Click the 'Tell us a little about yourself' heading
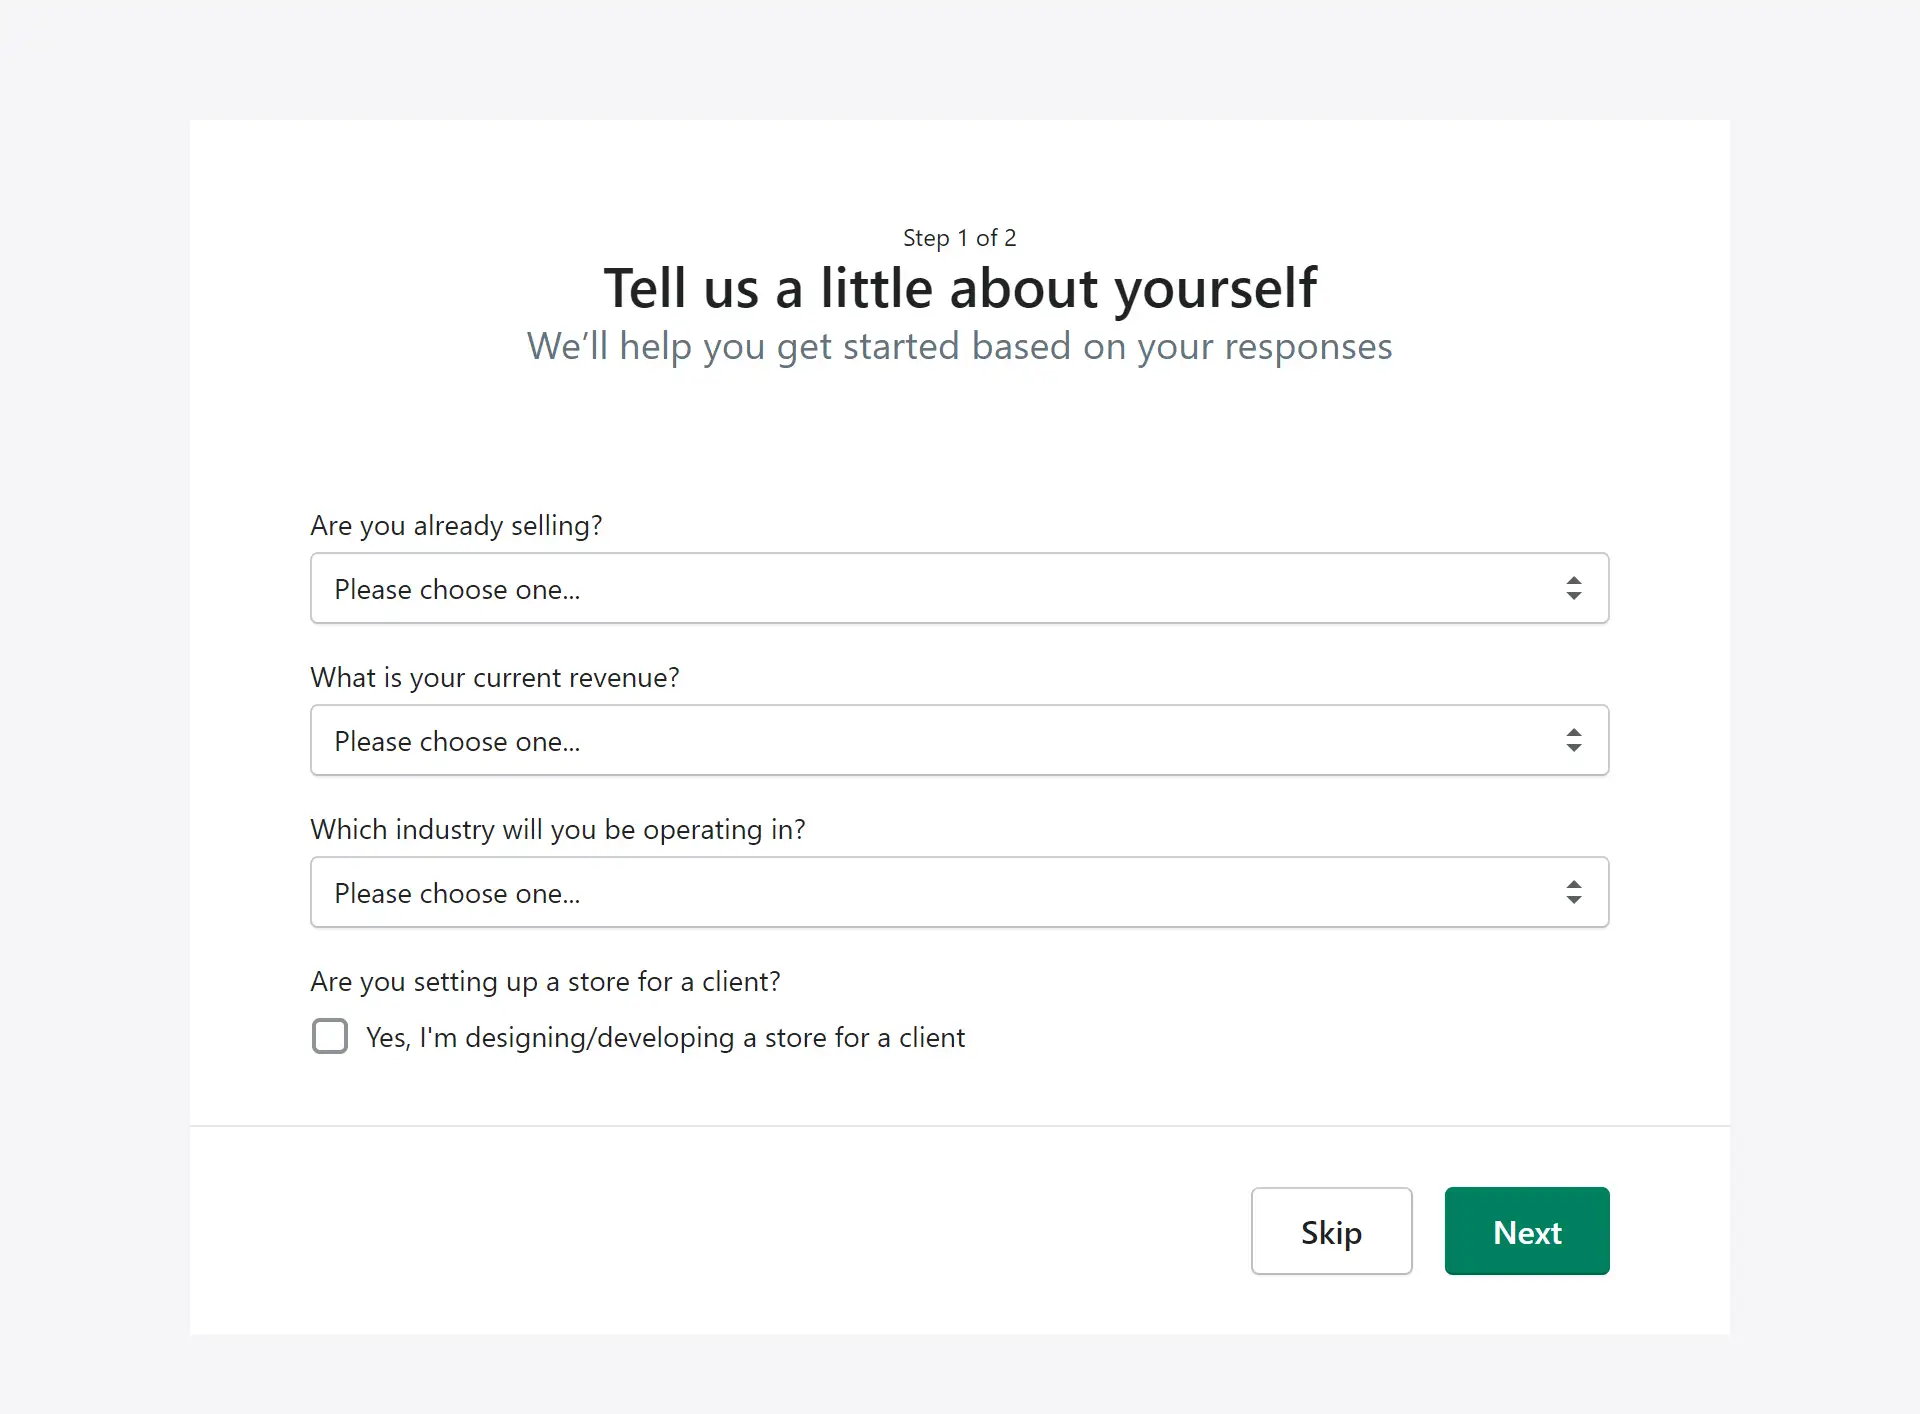 (960, 288)
